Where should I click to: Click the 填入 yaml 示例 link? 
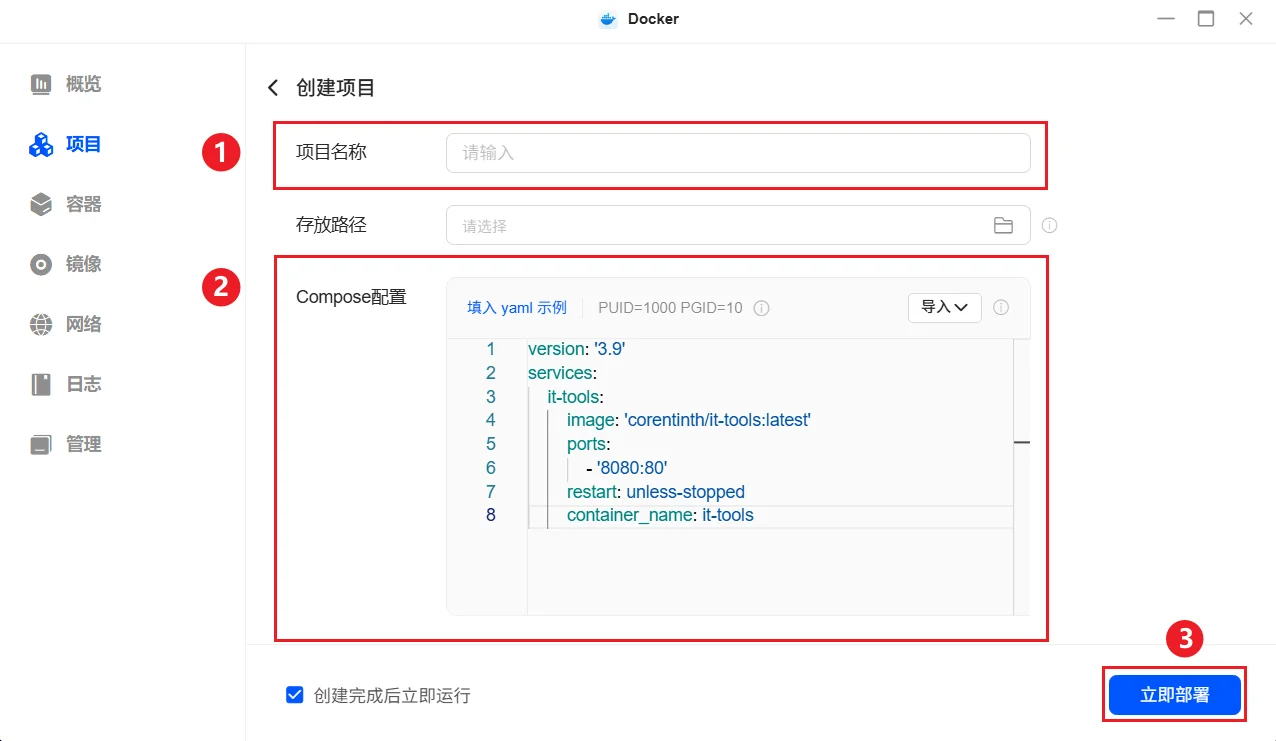[517, 308]
